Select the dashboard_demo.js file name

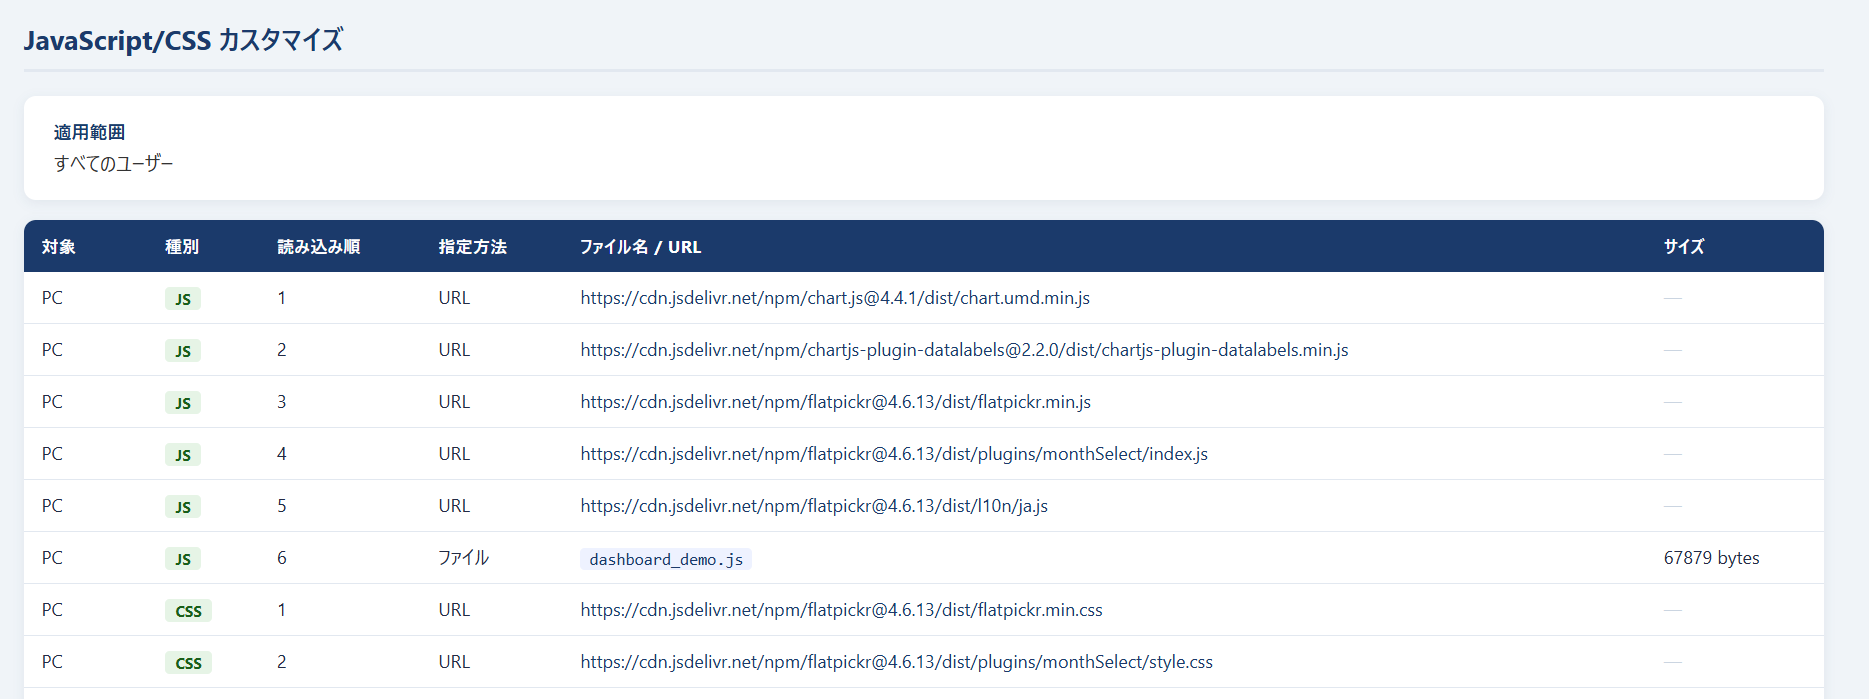666,559
